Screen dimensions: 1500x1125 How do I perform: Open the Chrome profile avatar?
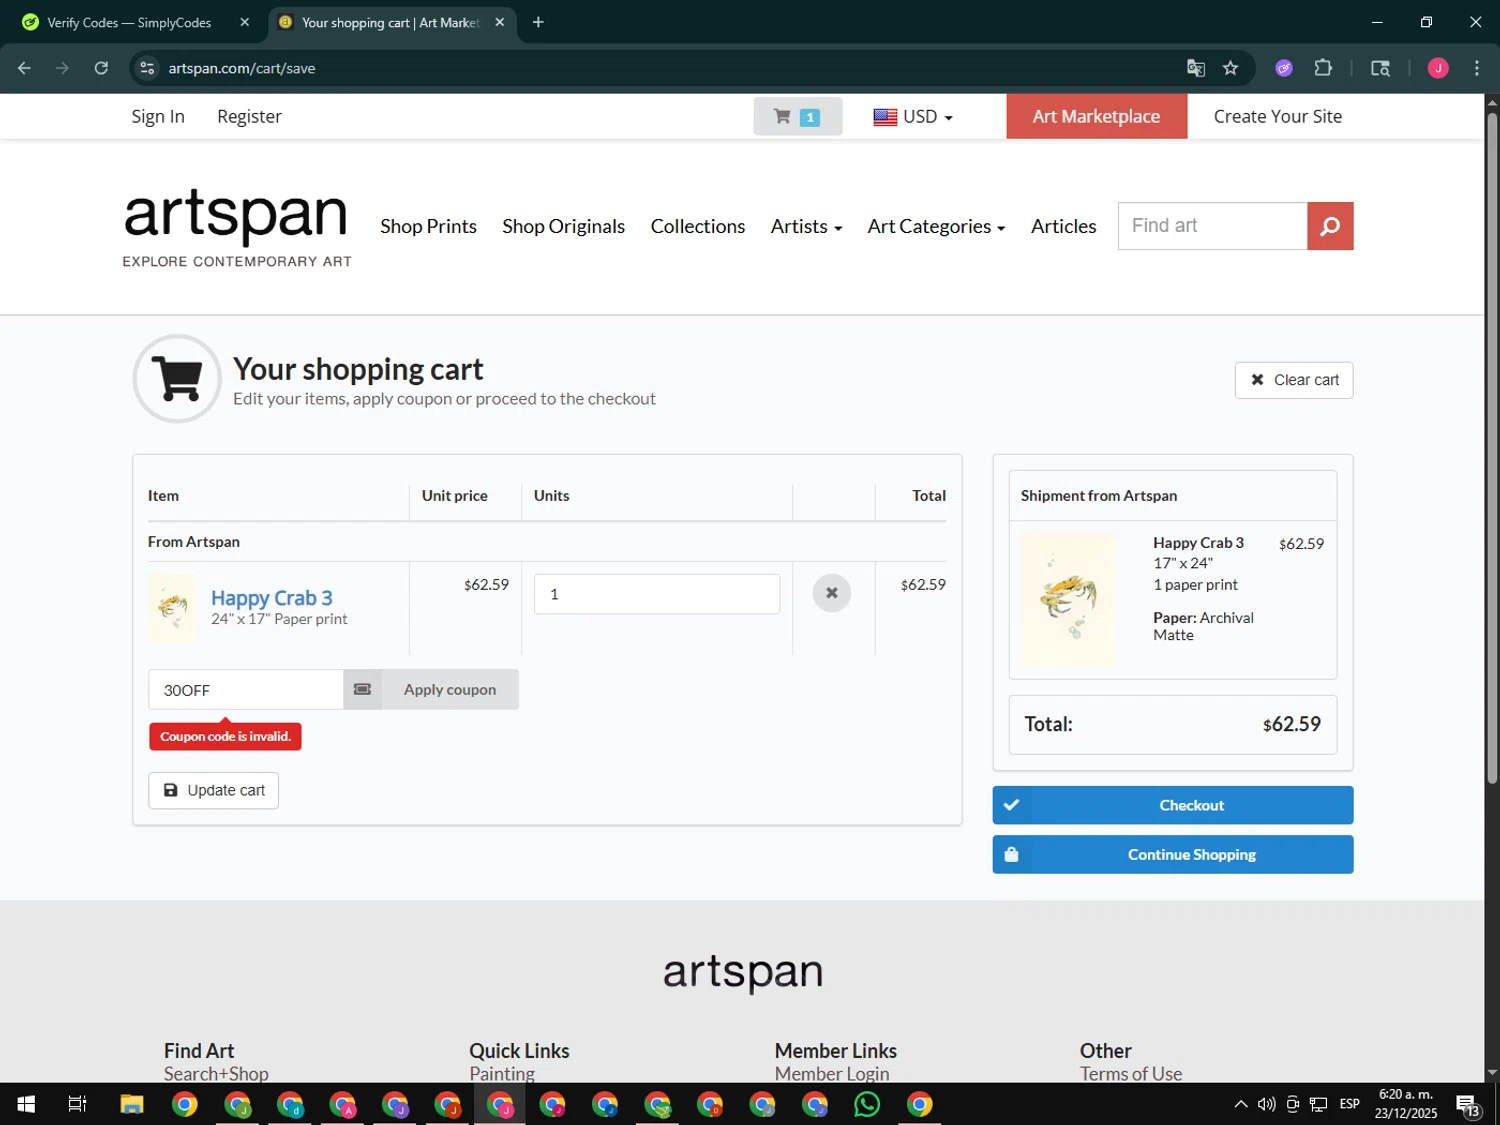(1438, 68)
